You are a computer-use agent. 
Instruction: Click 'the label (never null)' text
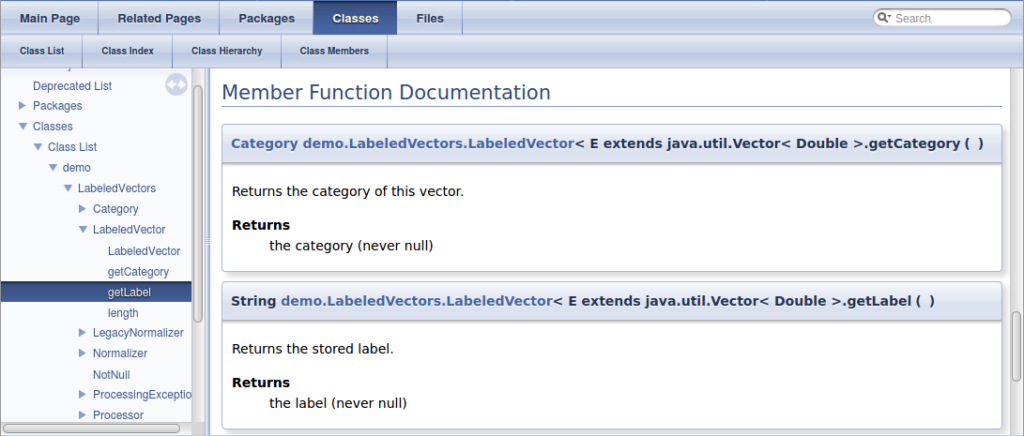(338, 403)
